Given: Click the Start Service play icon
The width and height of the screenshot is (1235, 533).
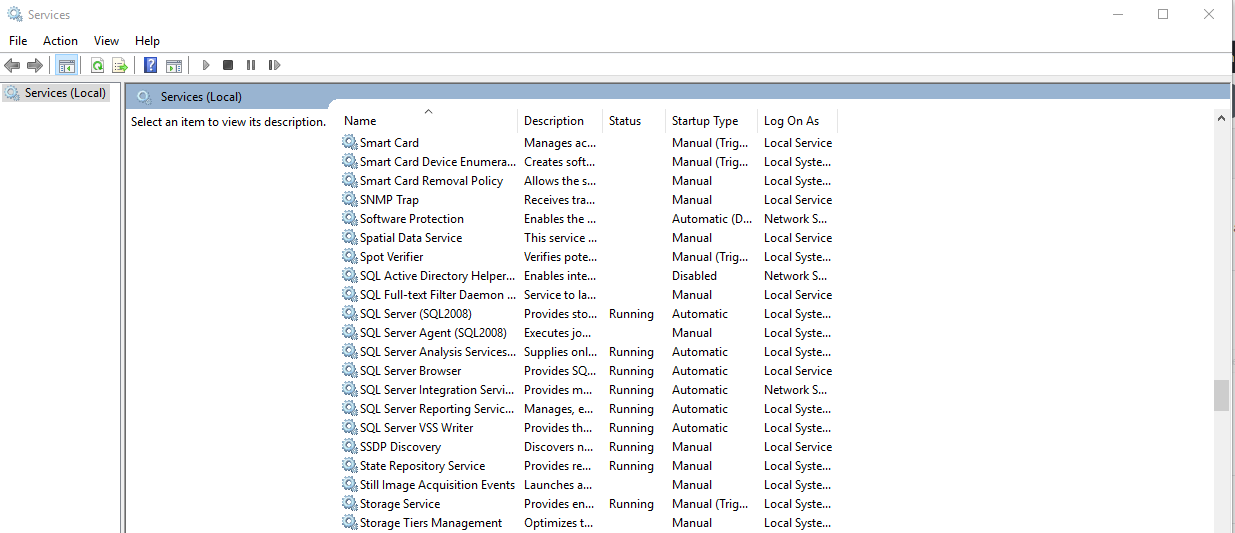Looking at the screenshot, I should (x=205, y=65).
